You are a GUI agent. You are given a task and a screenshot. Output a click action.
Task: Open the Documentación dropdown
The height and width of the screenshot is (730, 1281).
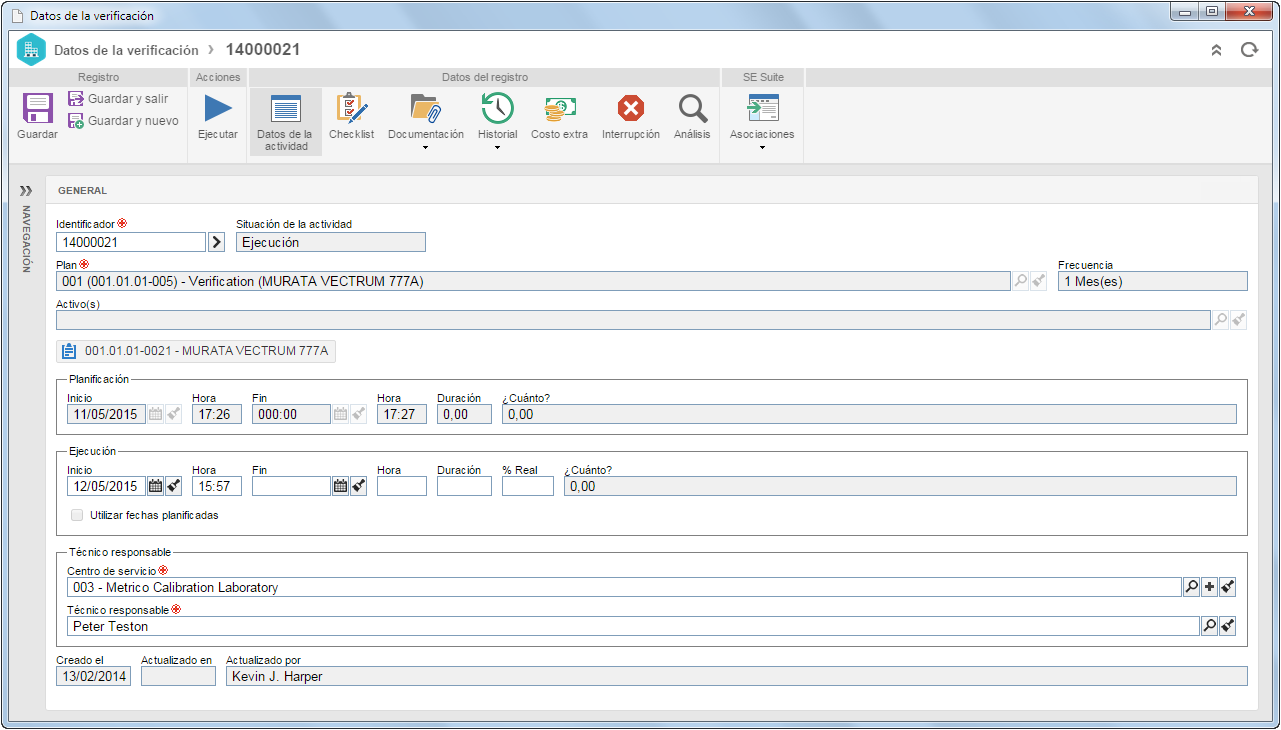pos(426,122)
